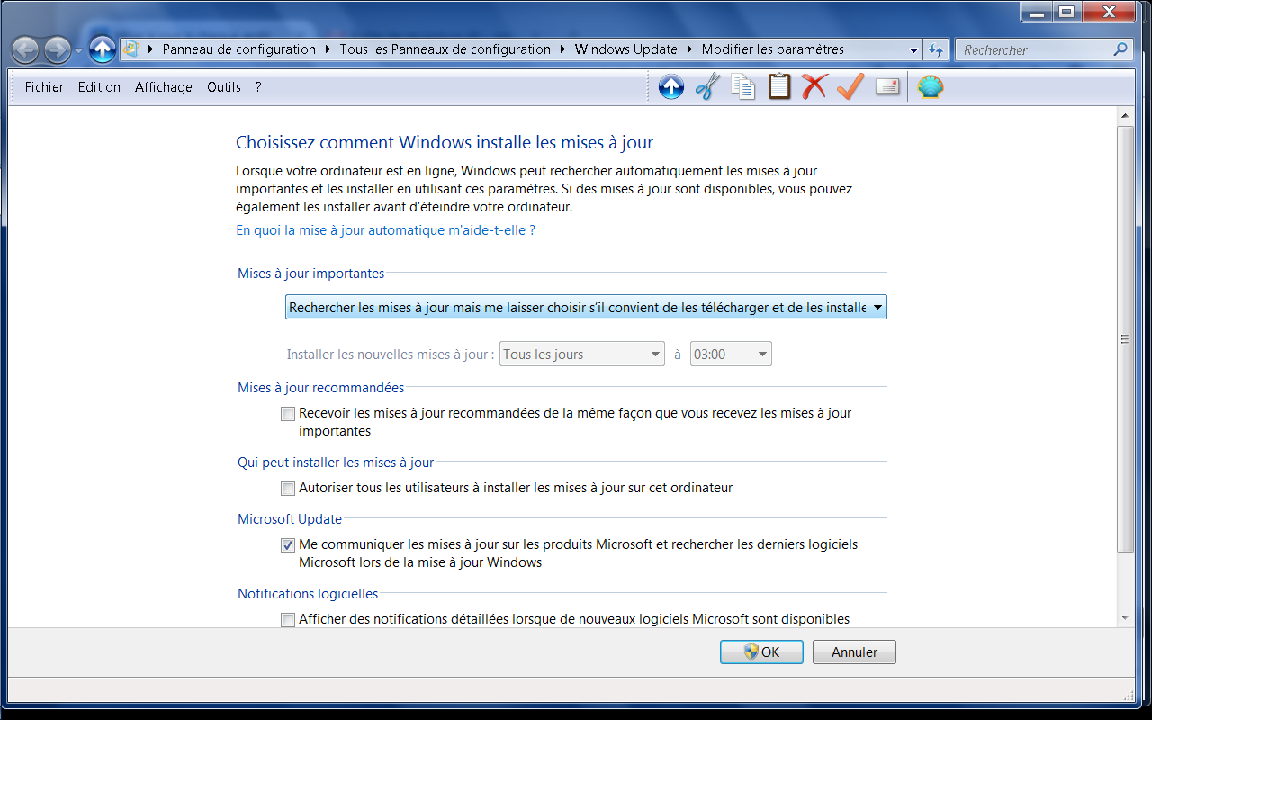Uncheck Me communiquer les mises à jour Microsoft

[288, 545]
